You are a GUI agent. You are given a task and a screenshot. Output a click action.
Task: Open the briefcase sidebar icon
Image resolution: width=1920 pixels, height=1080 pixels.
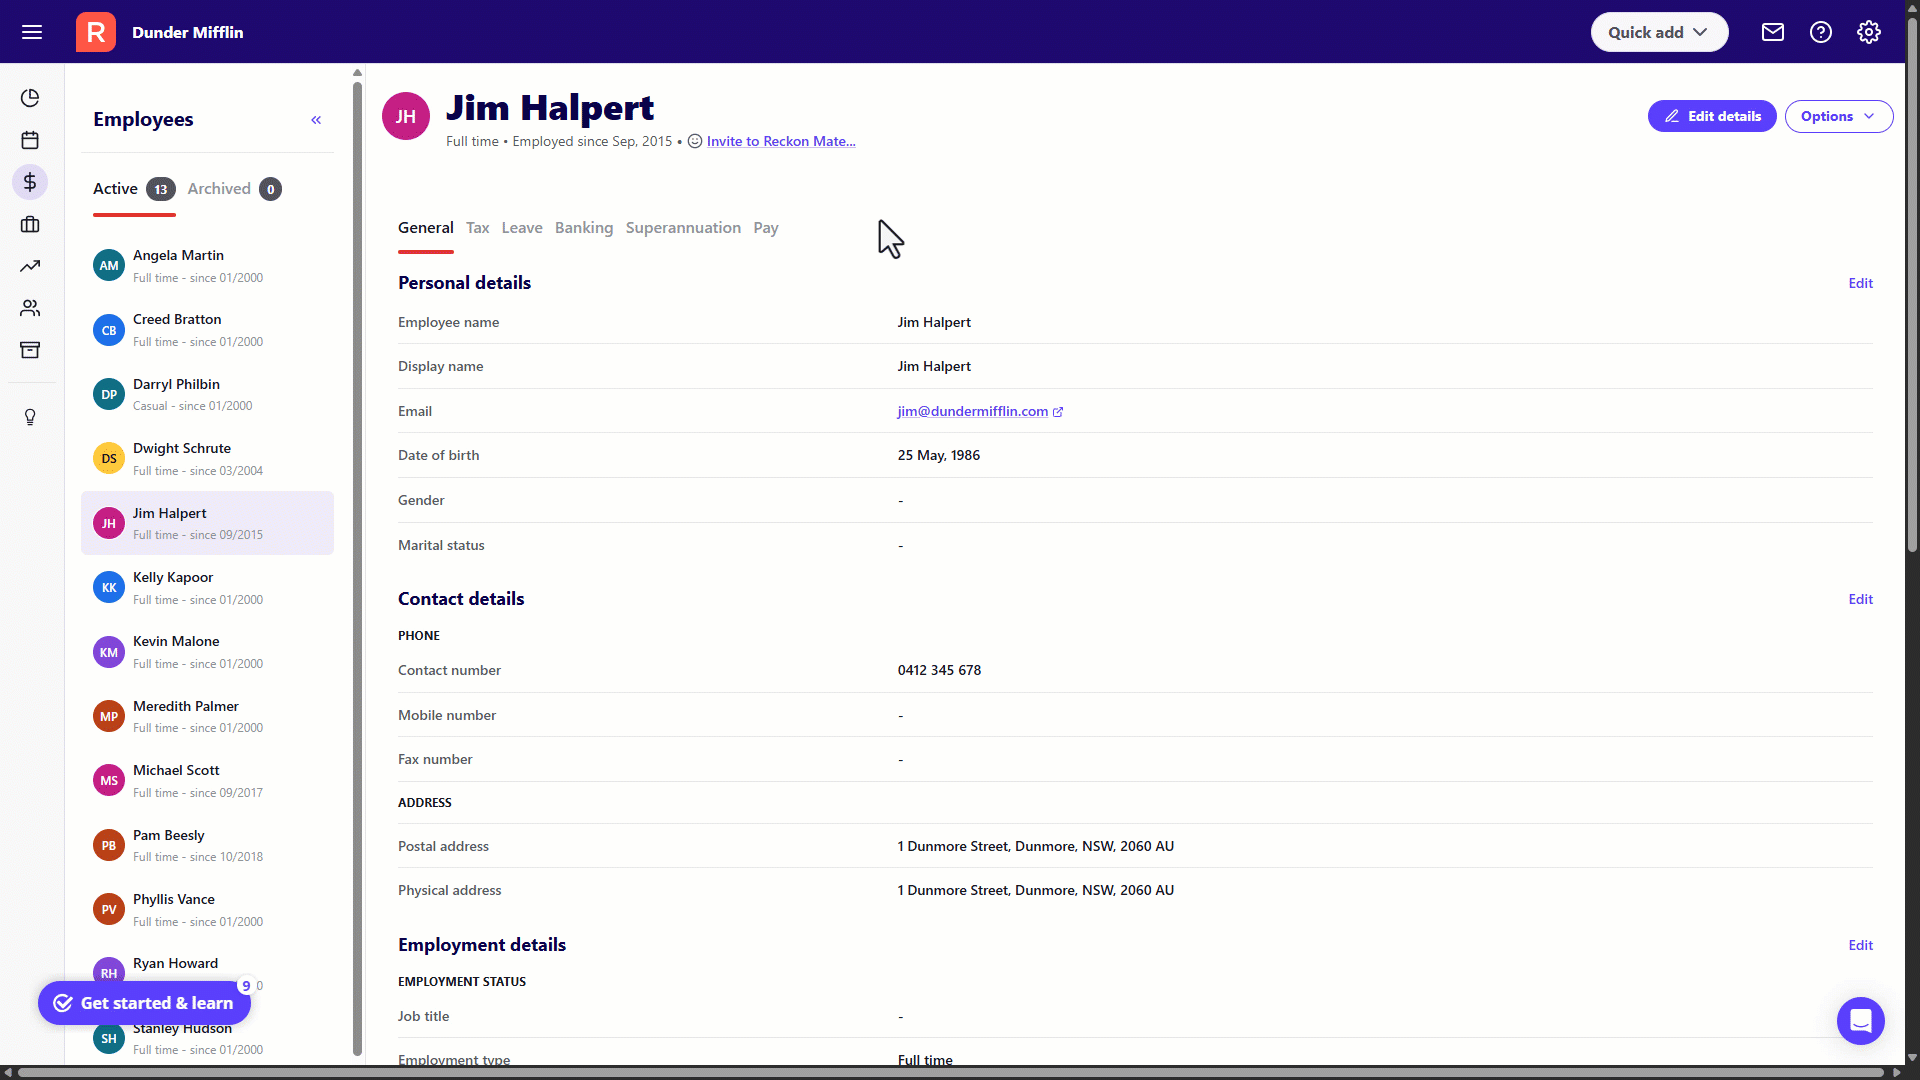[x=30, y=224]
